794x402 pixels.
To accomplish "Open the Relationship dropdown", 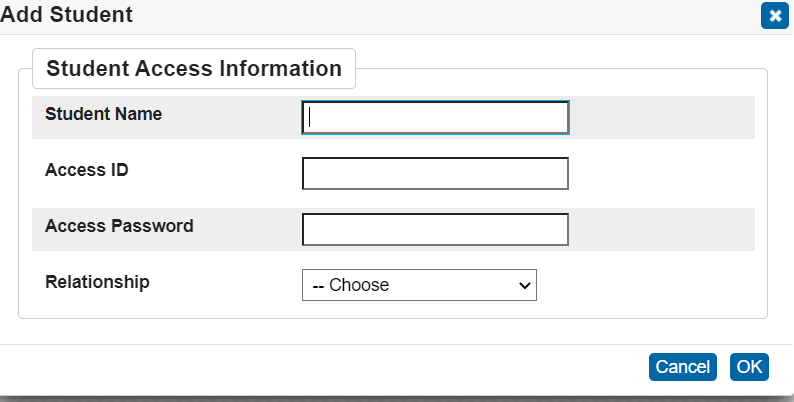I will [419, 285].
